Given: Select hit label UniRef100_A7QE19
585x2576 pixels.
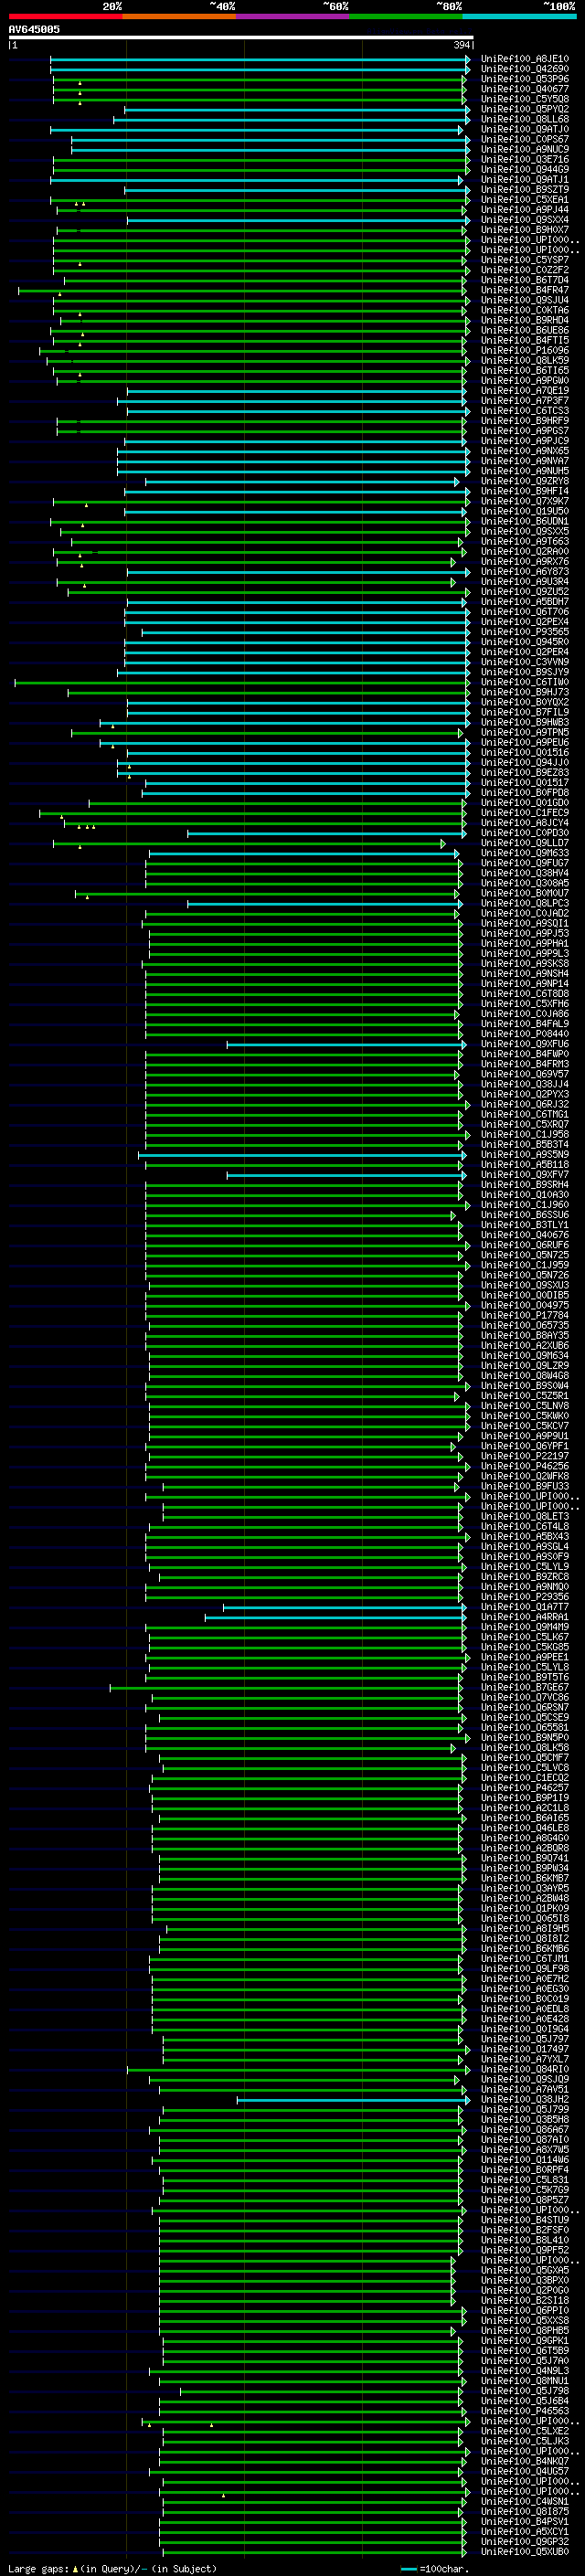Looking at the screenshot, I should [525, 391].
